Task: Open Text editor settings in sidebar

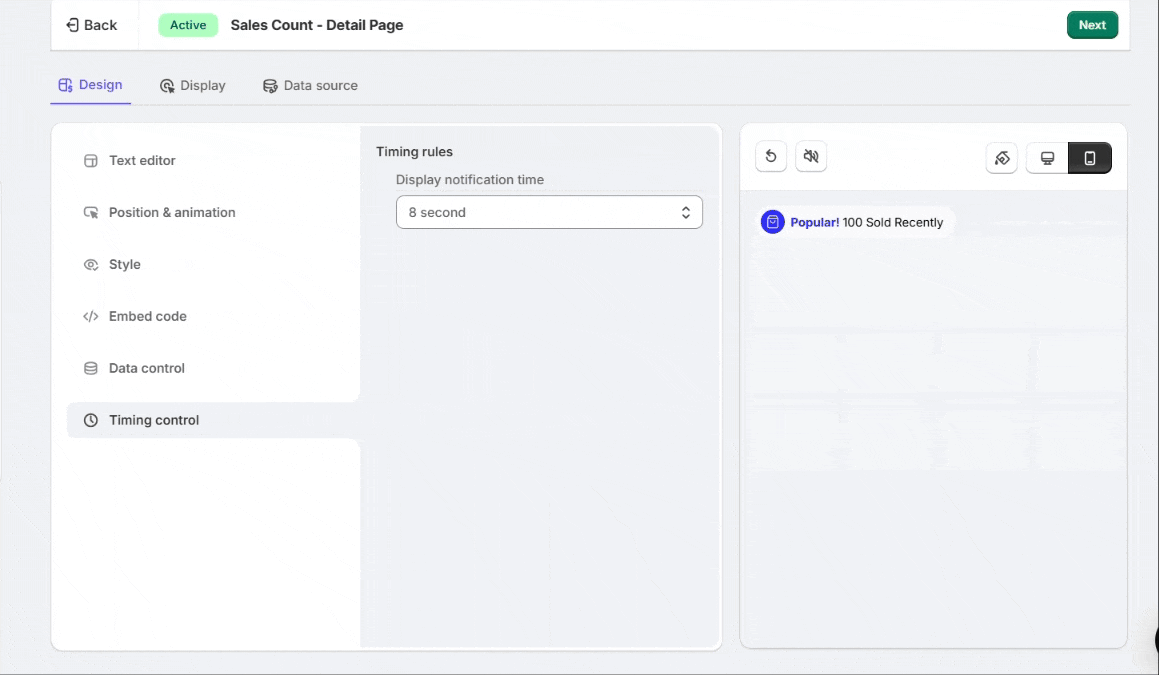Action: (x=142, y=160)
